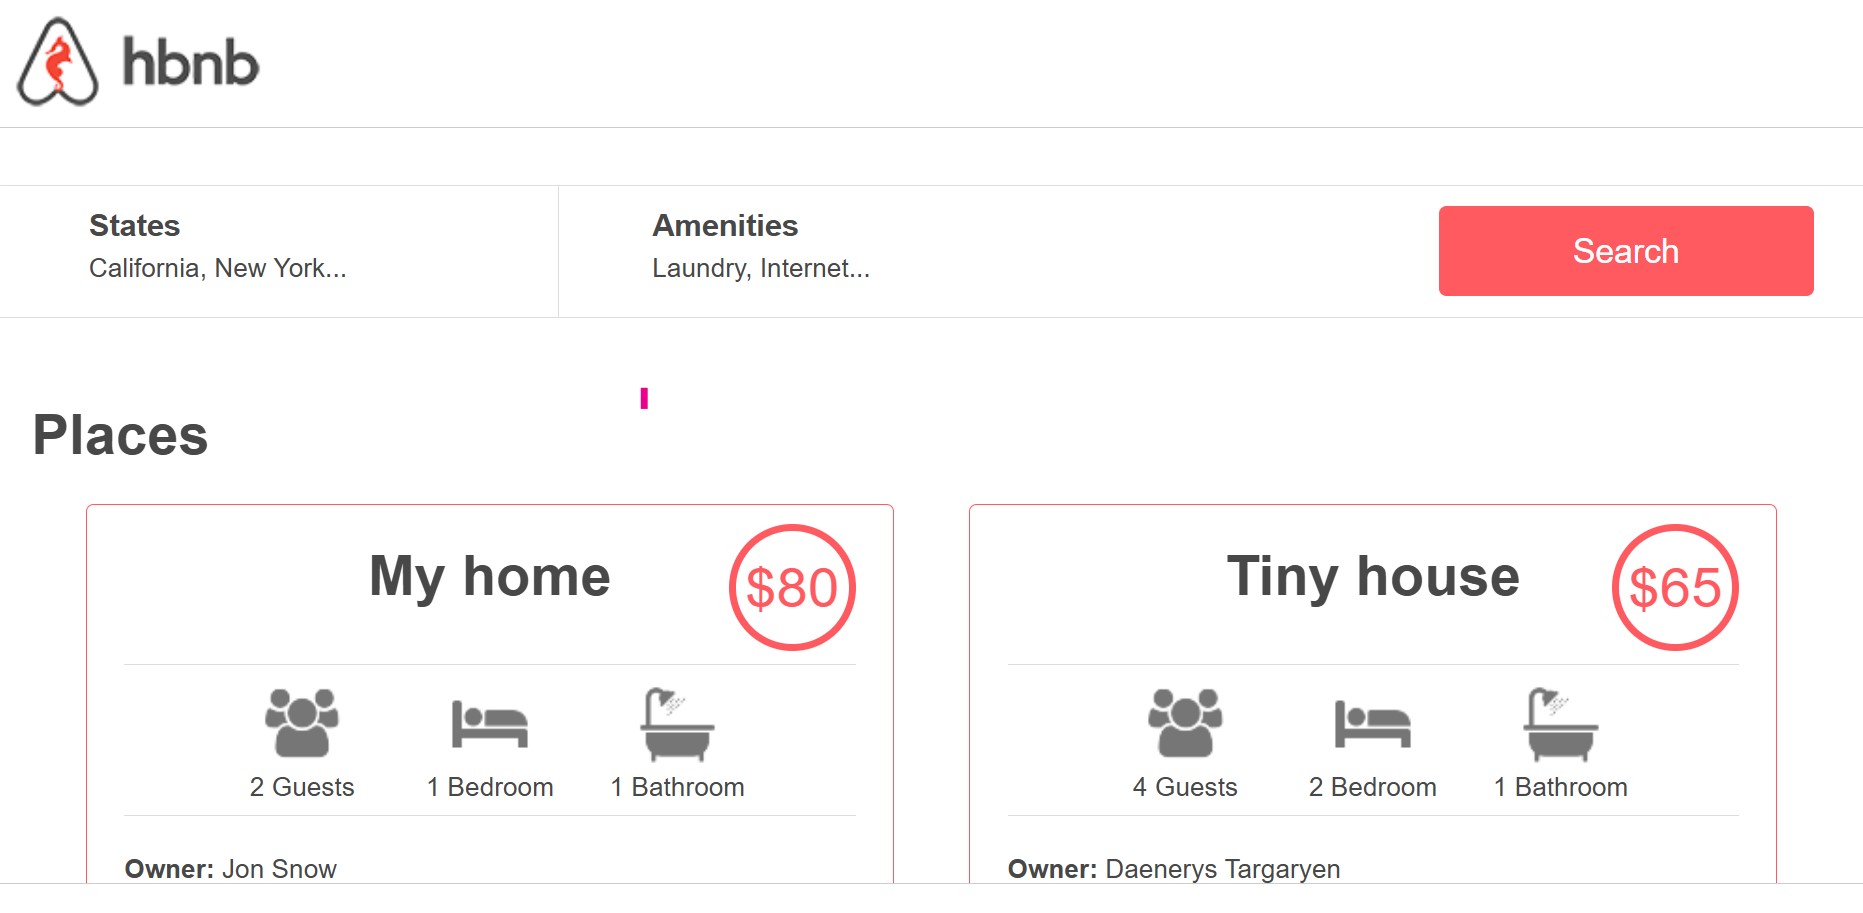This screenshot has width=1863, height=913.
Task: Click the $65 price badge
Action: pyautogui.click(x=1675, y=588)
